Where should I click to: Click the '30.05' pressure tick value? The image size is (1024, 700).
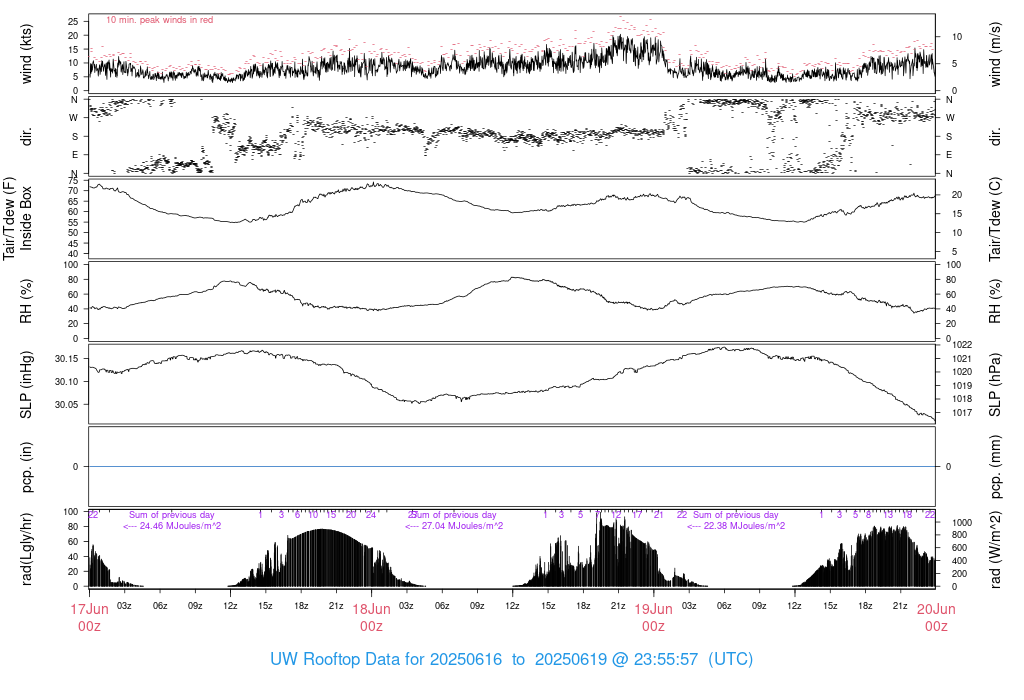click(x=67, y=405)
